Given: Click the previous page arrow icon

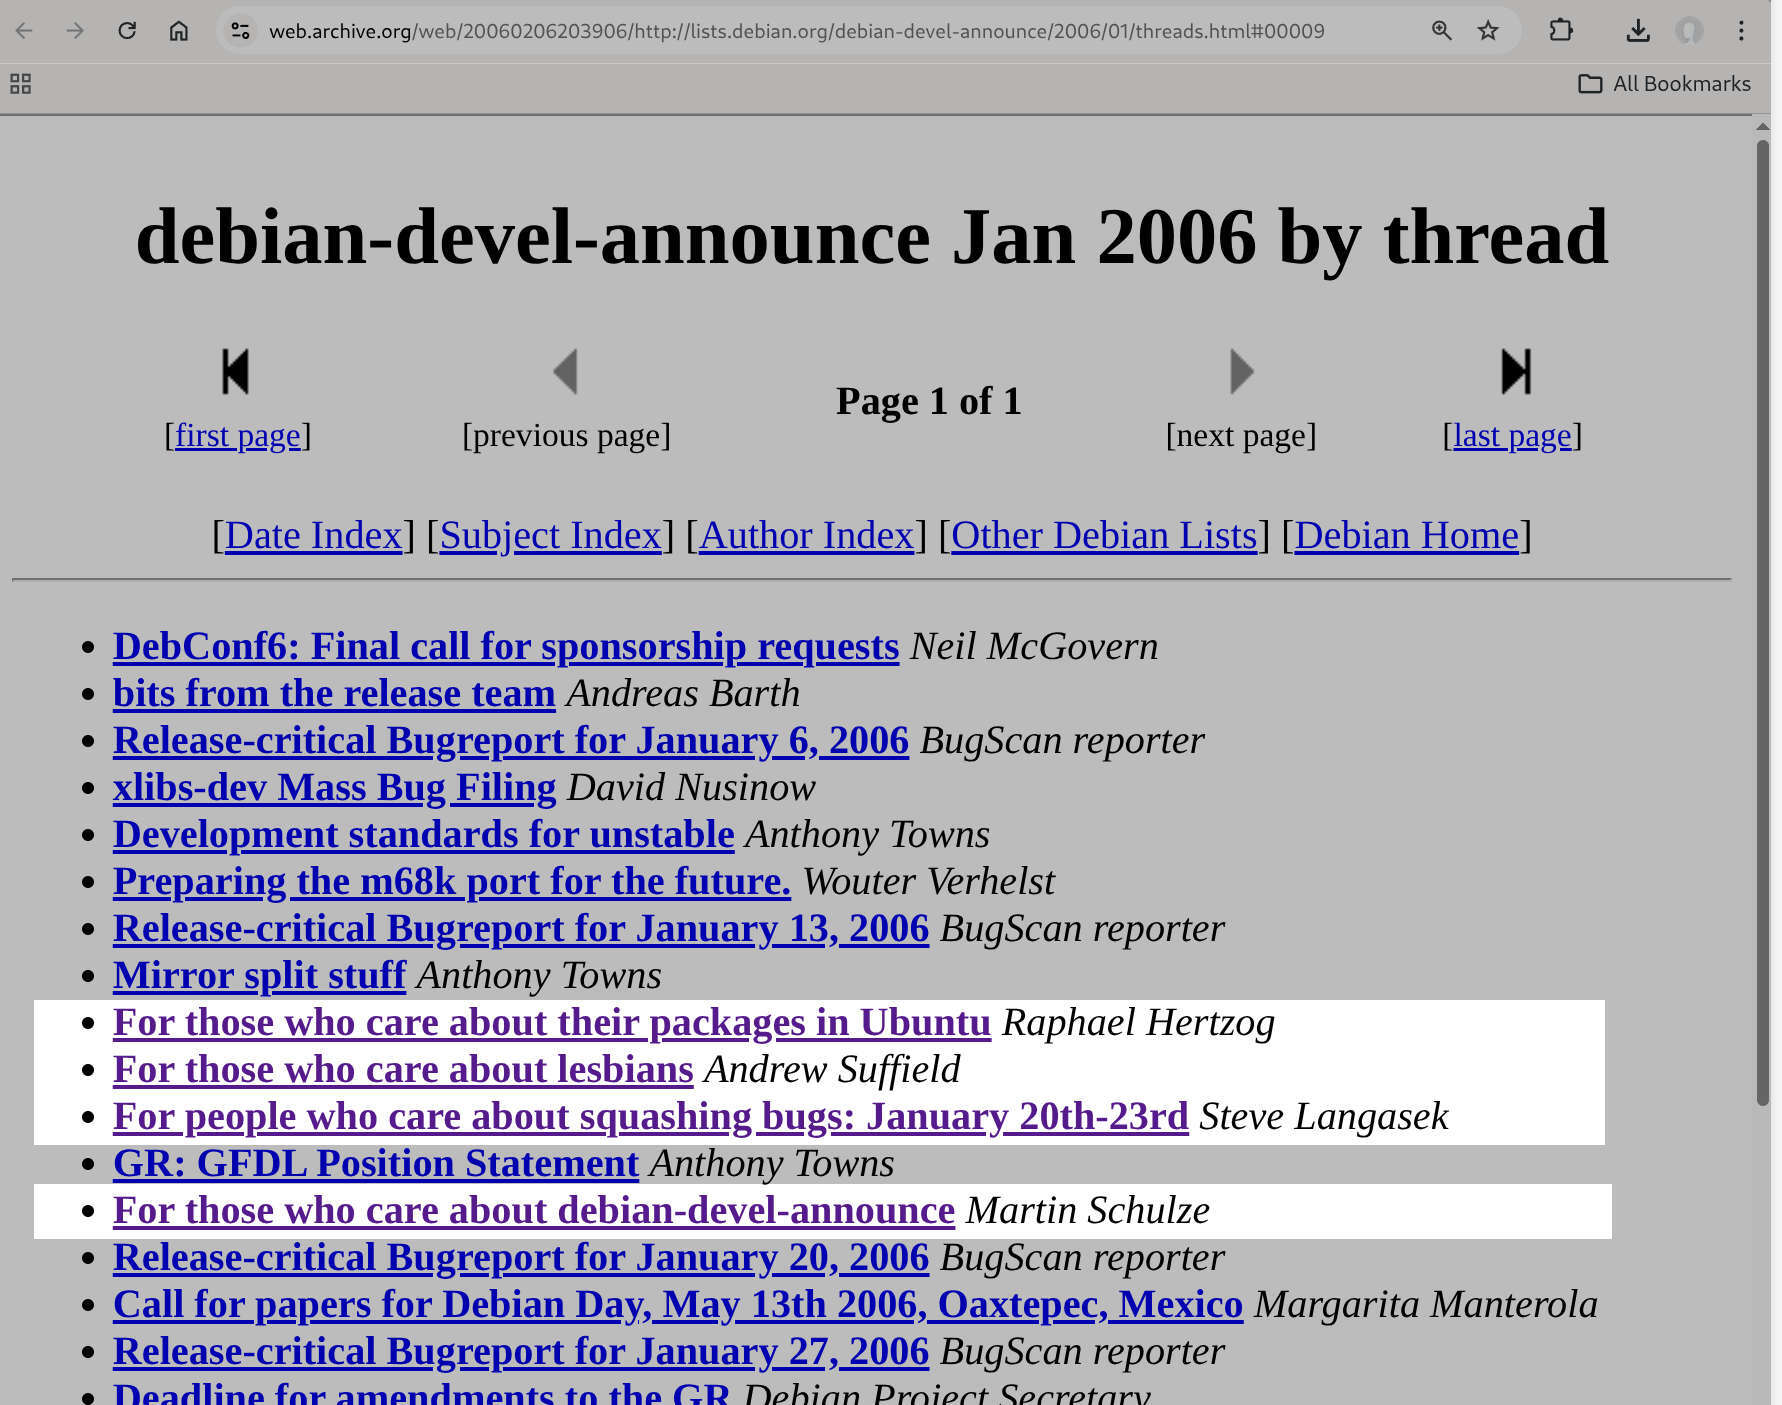Looking at the screenshot, I should click(566, 371).
